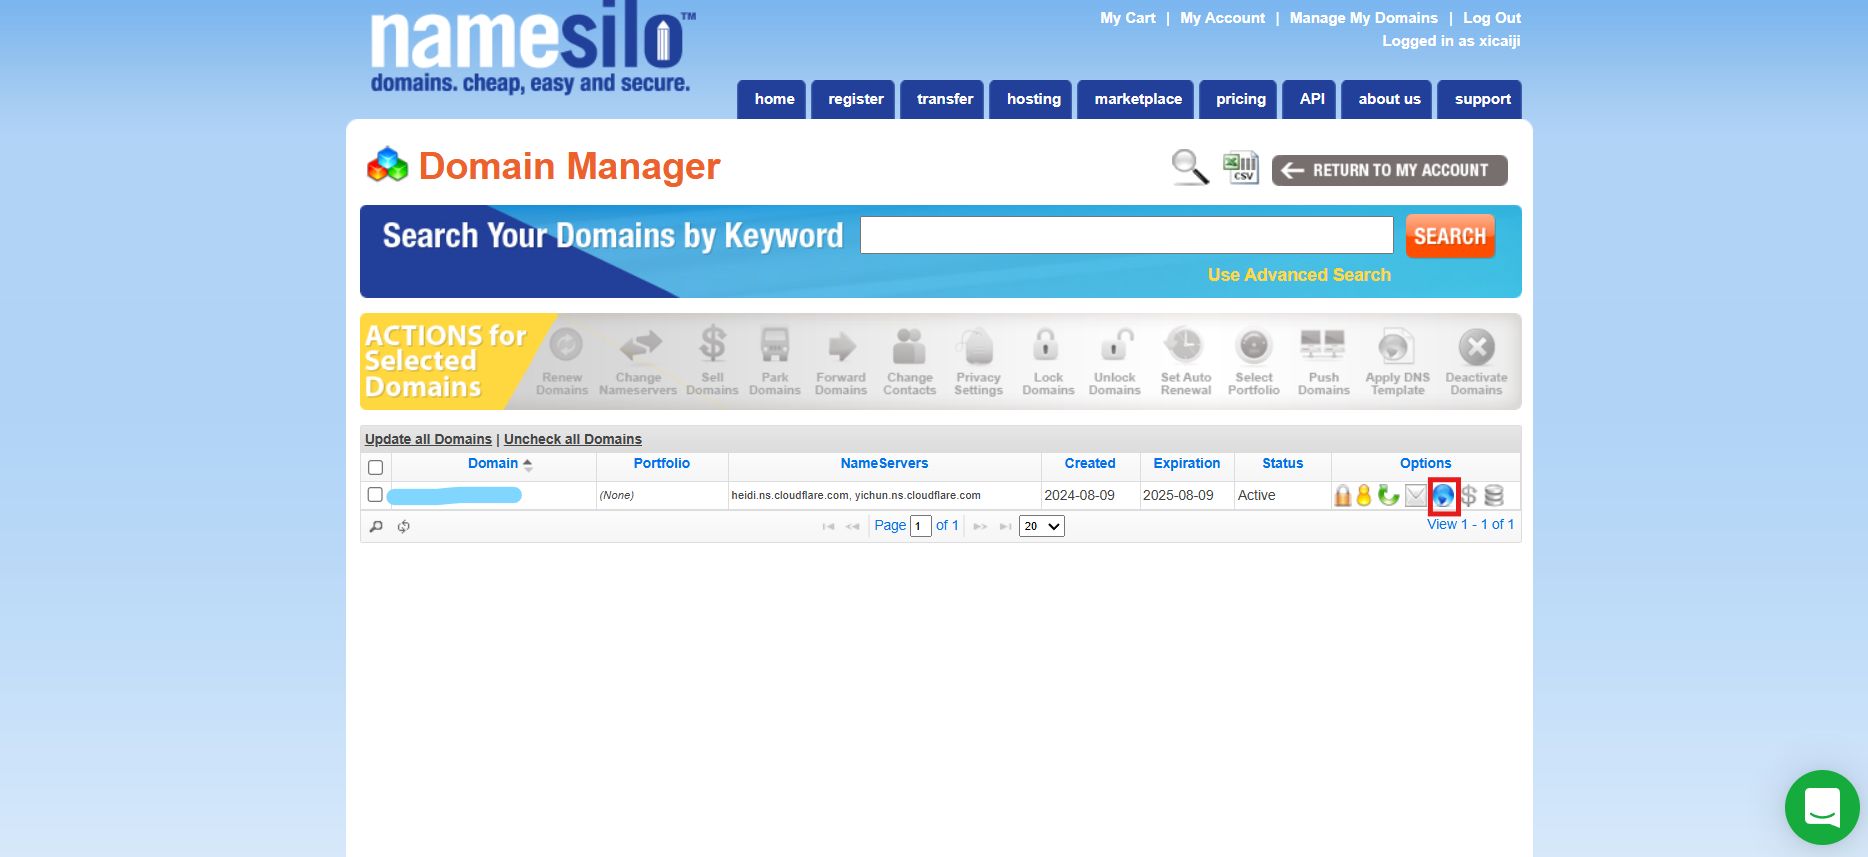Click the green renew arrow icon
Viewport: 1868px width, 857px height.
pos(1388,495)
